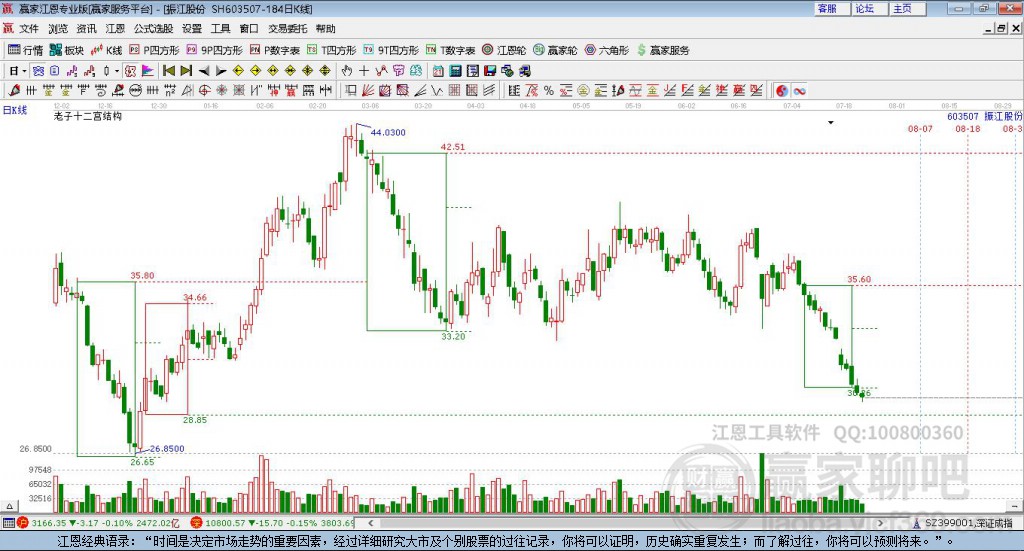The height and width of the screenshot is (551, 1024).
Task: Click the 客服 button in title bar
Action: tap(831, 8)
